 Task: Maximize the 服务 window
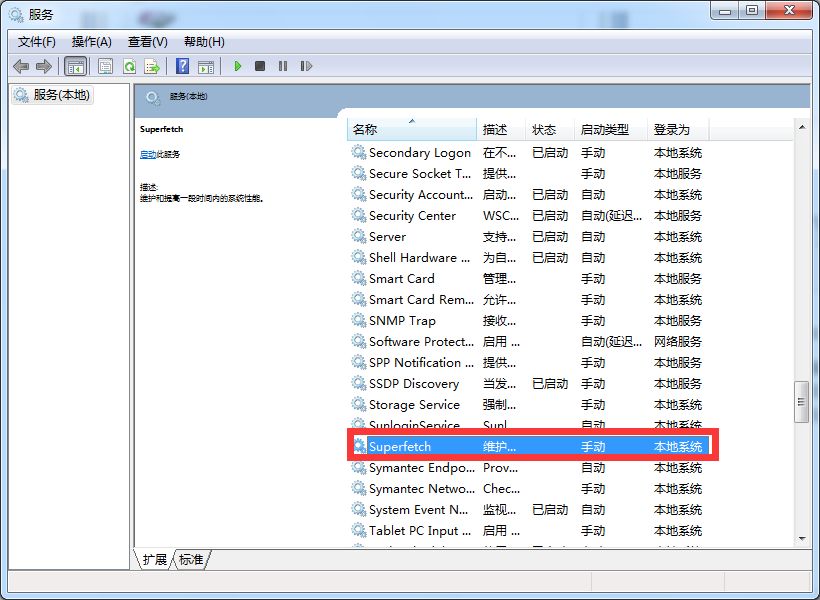coord(751,11)
